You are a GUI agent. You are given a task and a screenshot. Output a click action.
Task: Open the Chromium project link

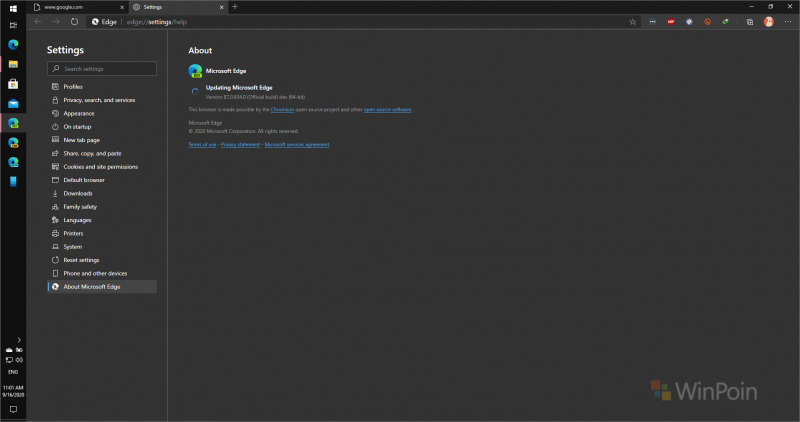pyautogui.click(x=282, y=110)
